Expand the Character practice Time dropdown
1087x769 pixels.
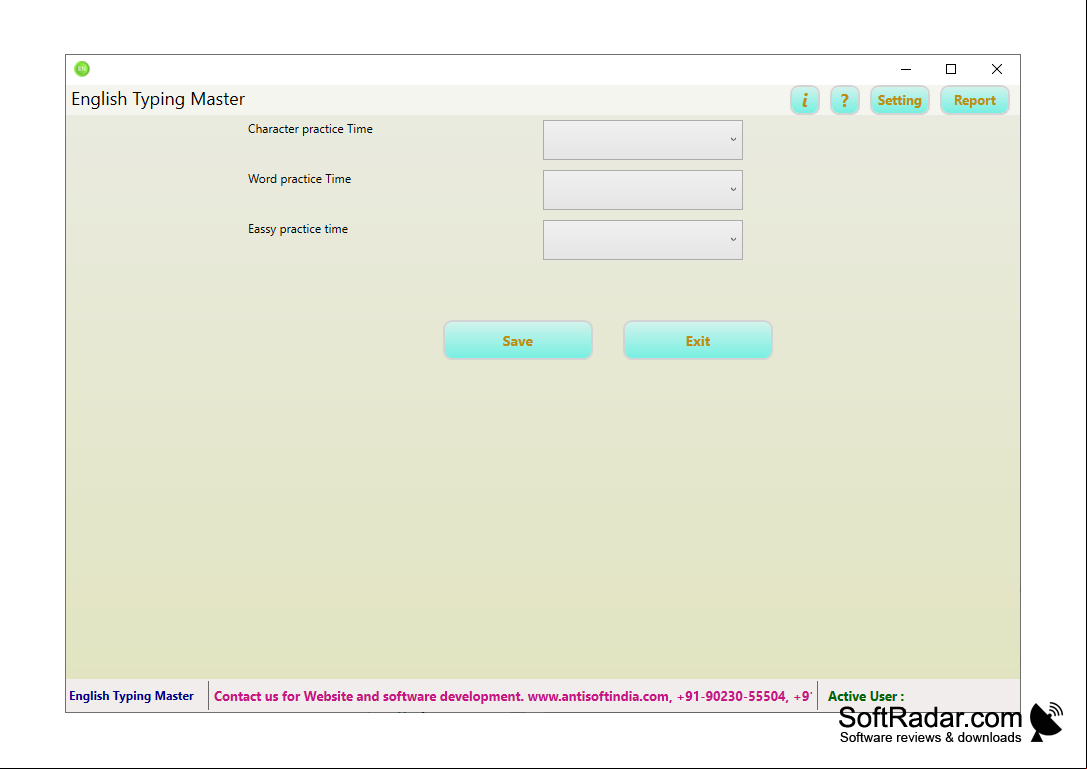[x=643, y=140]
